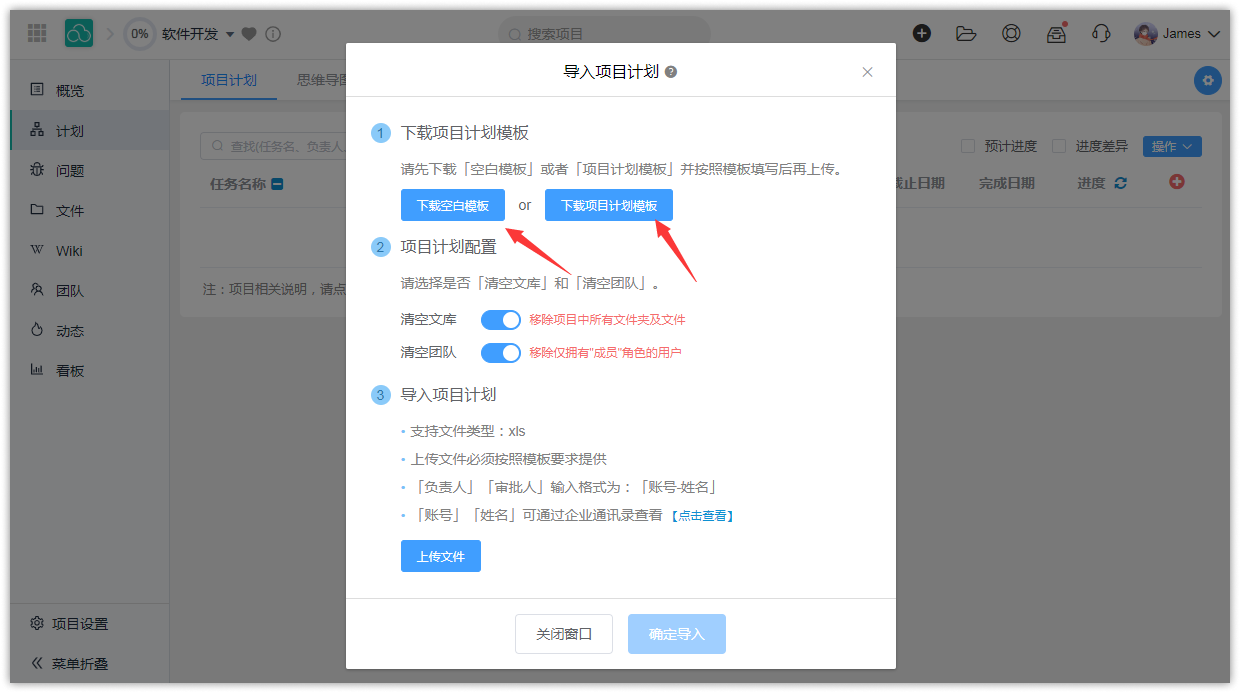This screenshot has width=1240, height=693.
Task: Click the 点击查看 contacts link
Action: click(702, 516)
